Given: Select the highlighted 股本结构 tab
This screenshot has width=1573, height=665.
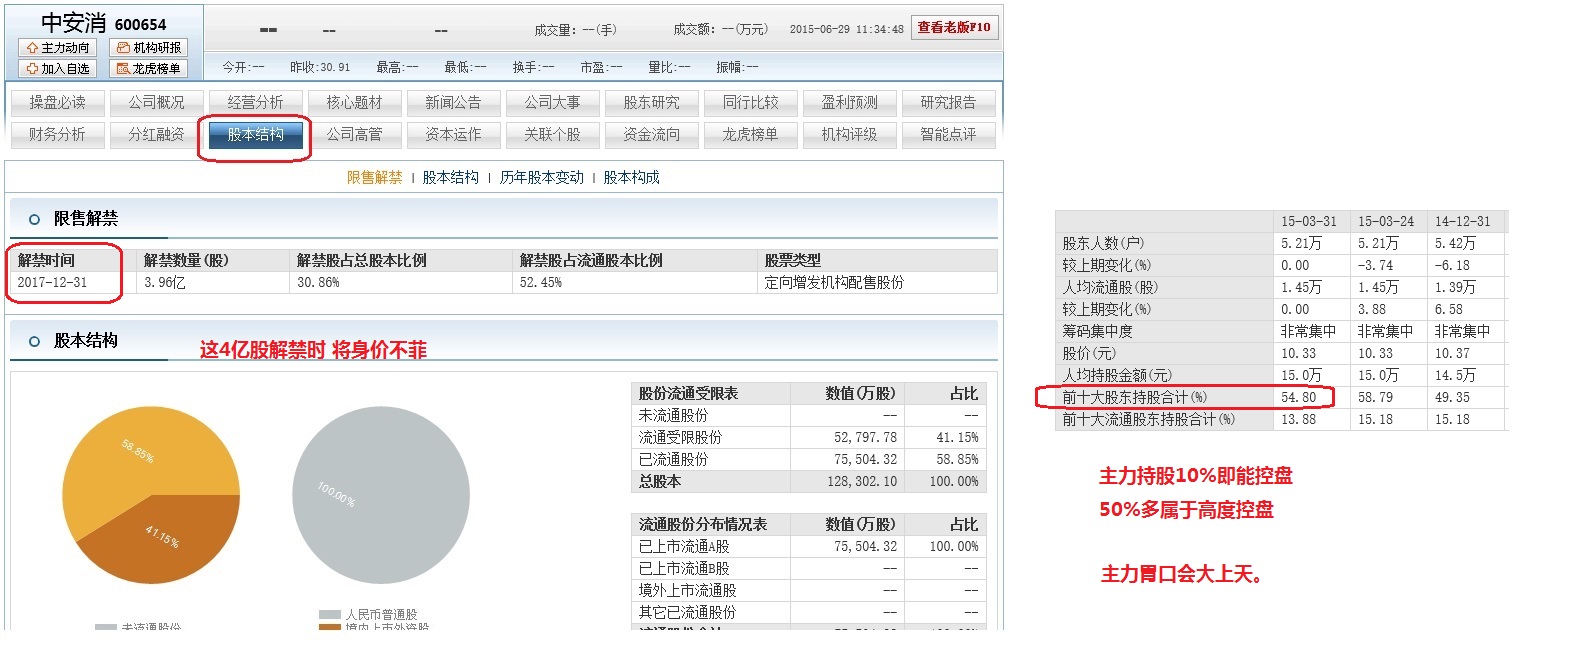Looking at the screenshot, I should 255,134.
